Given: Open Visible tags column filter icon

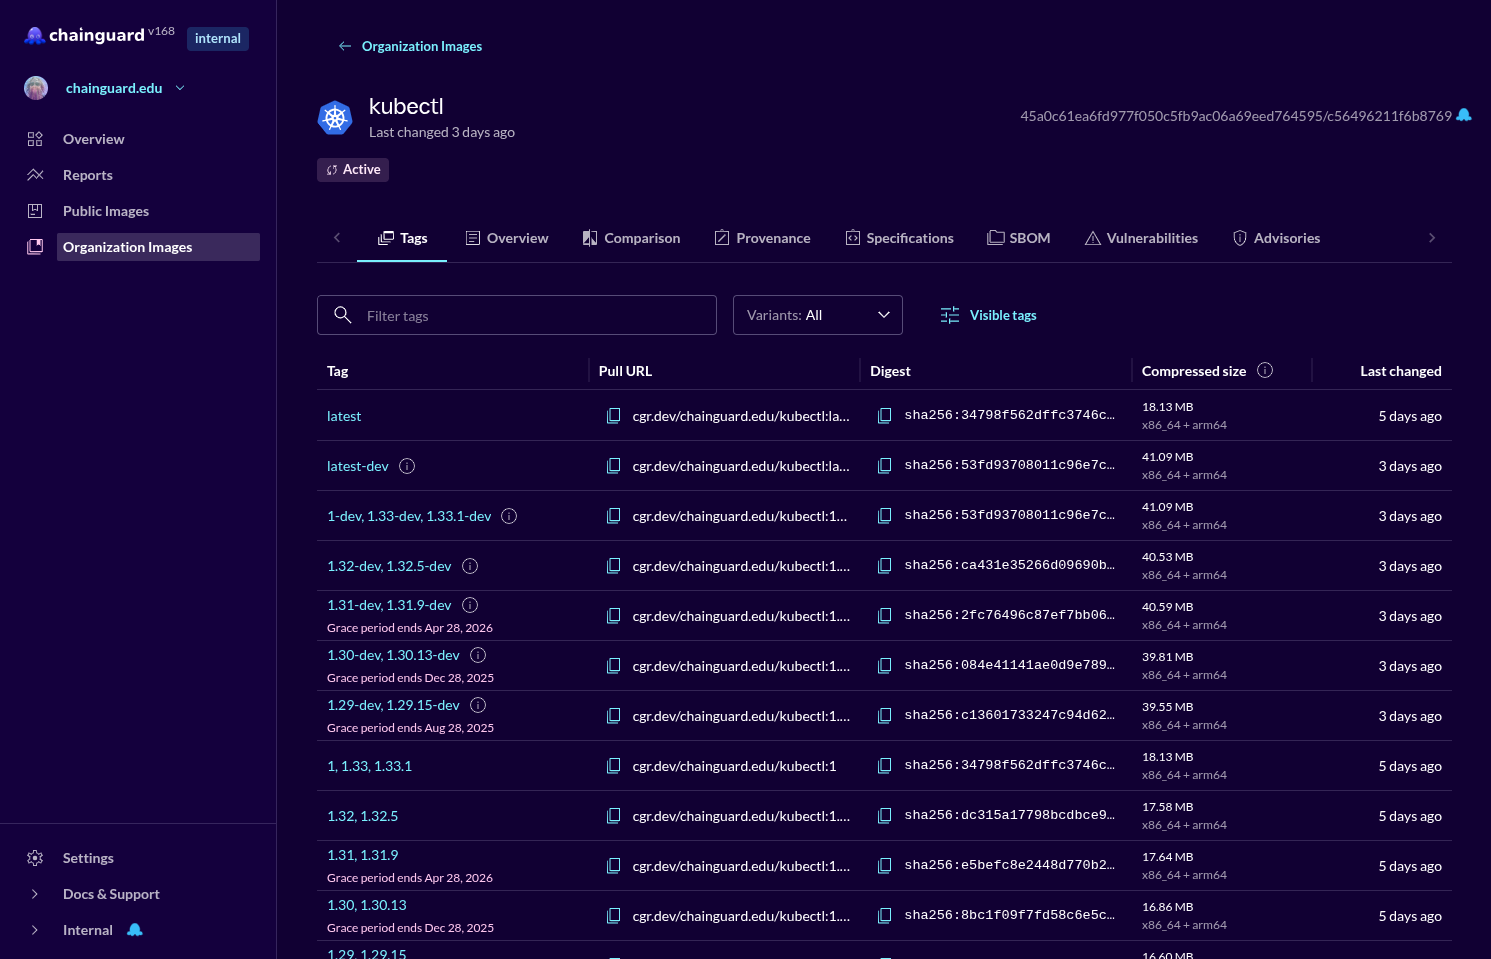Looking at the screenshot, I should tap(948, 314).
